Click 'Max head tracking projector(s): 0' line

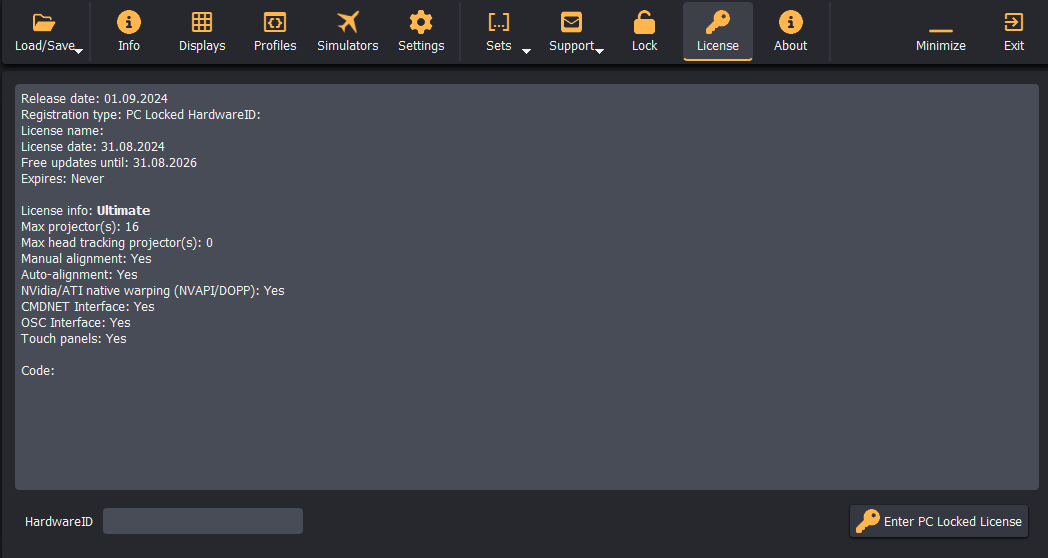click(117, 243)
